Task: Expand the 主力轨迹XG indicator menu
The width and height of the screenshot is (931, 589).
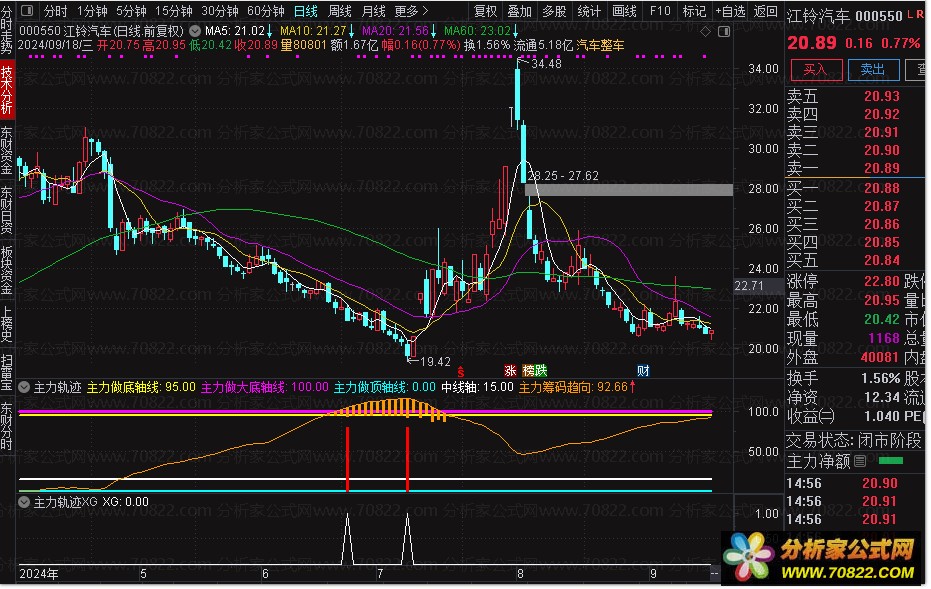Action: point(24,502)
